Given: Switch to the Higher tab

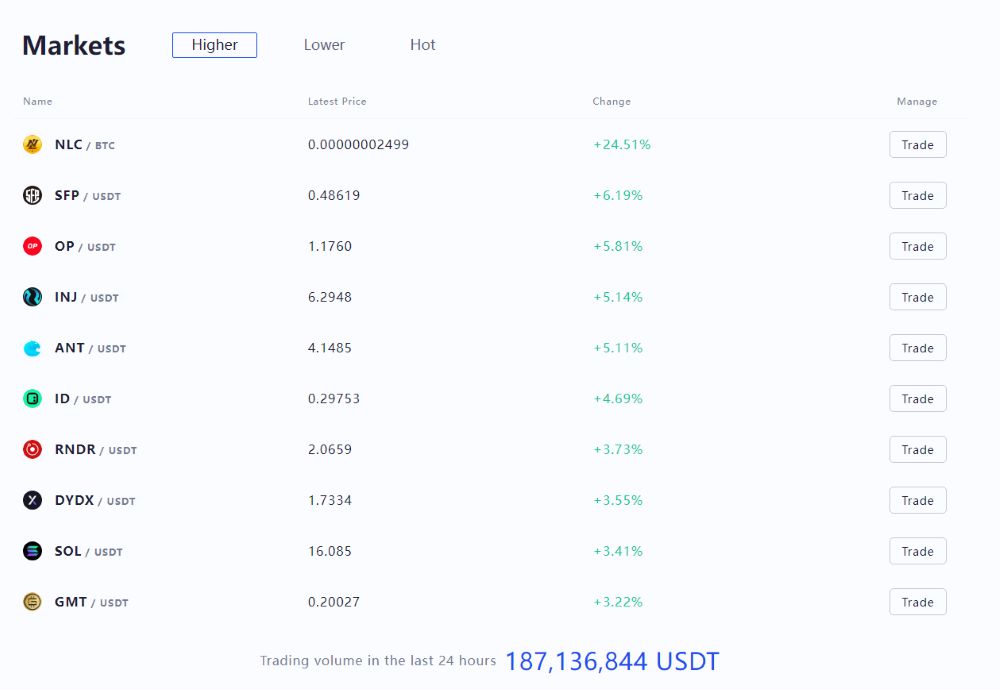Looking at the screenshot, I should click(x=214, y=45).
